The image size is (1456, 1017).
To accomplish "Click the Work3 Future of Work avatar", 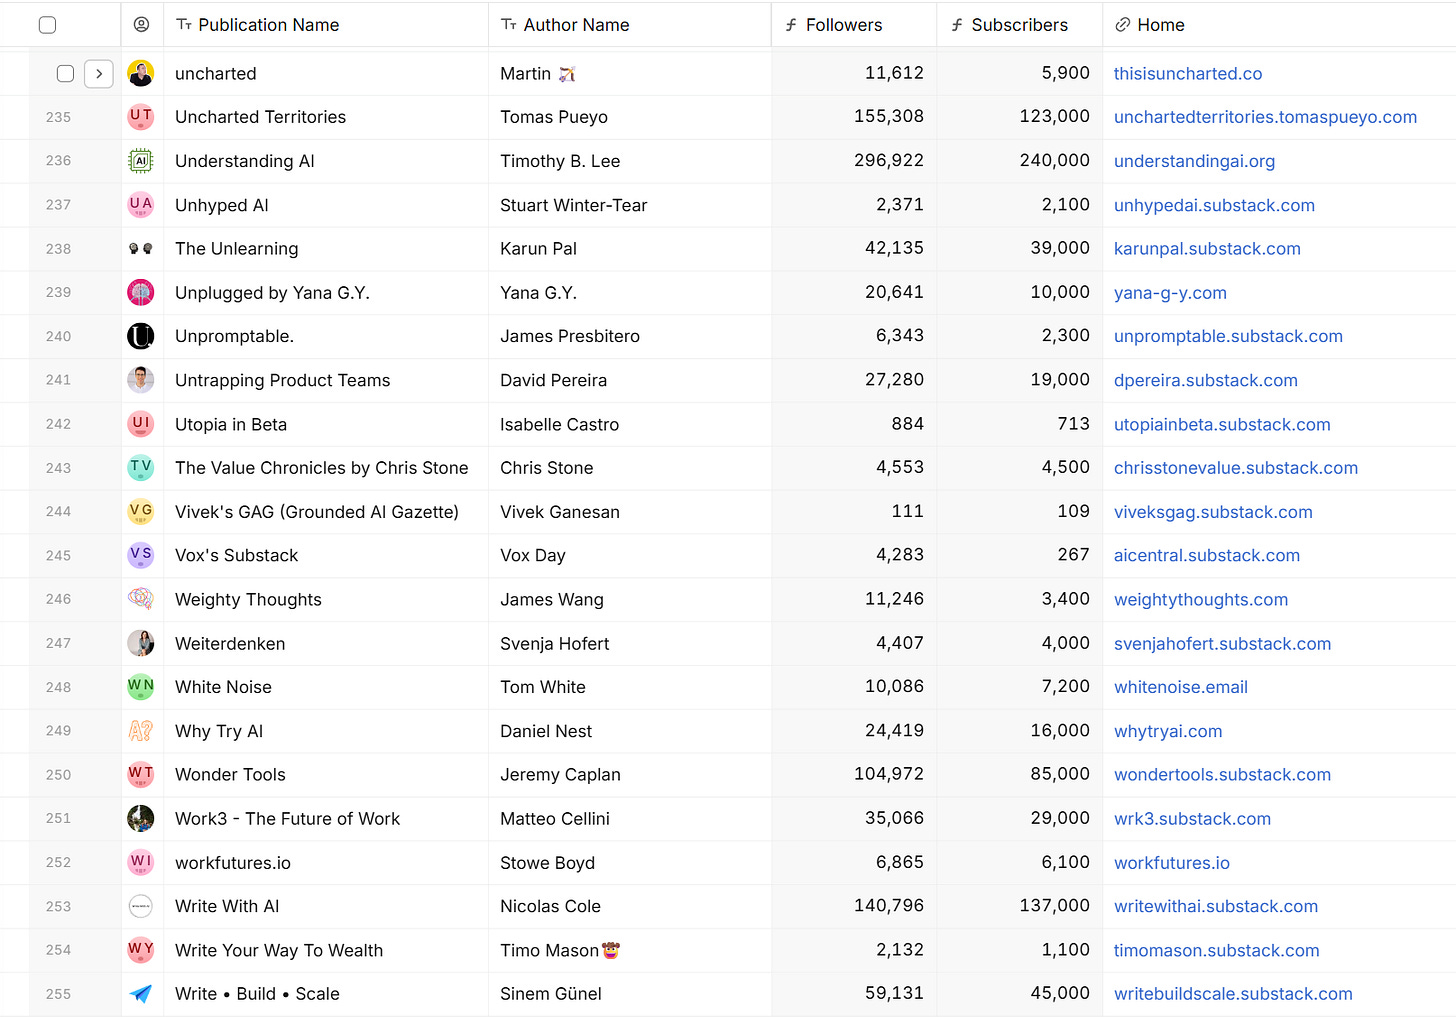I will [x=141, y=818].
